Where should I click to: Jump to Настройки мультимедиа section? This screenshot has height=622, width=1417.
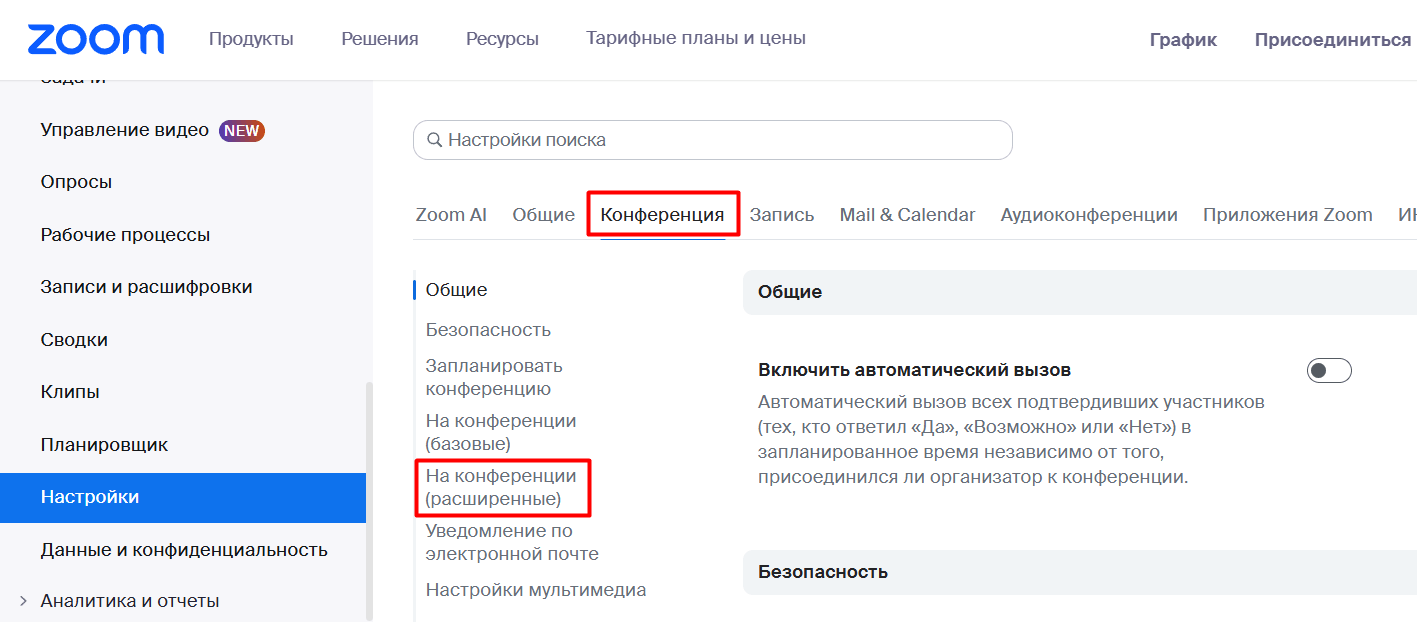(536, 590)
